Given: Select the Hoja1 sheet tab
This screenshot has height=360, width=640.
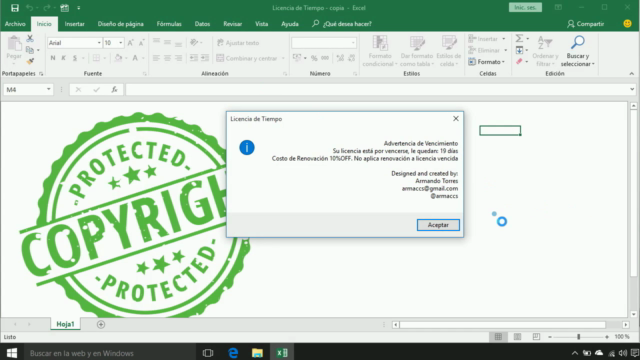Looking at the screenshot, I should coord(65,324).
